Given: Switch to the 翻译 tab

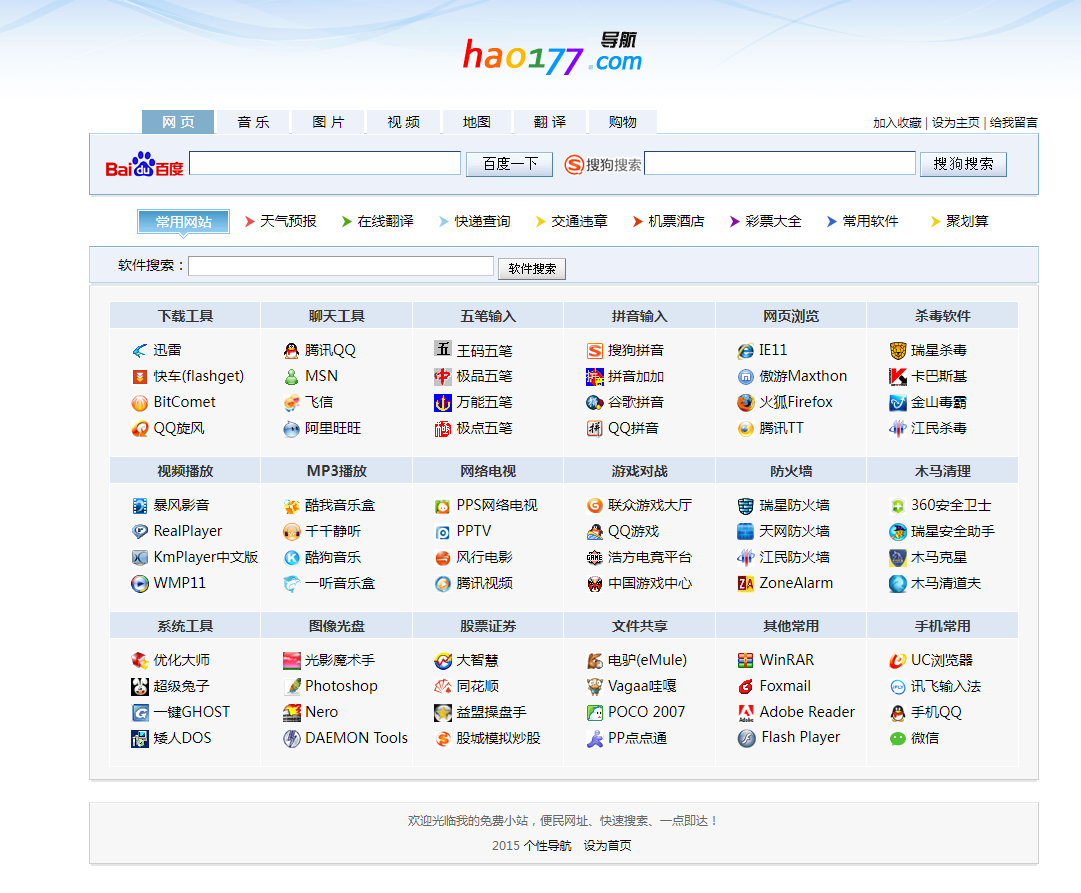Looking at the screenshot, I should click(549, 122).
